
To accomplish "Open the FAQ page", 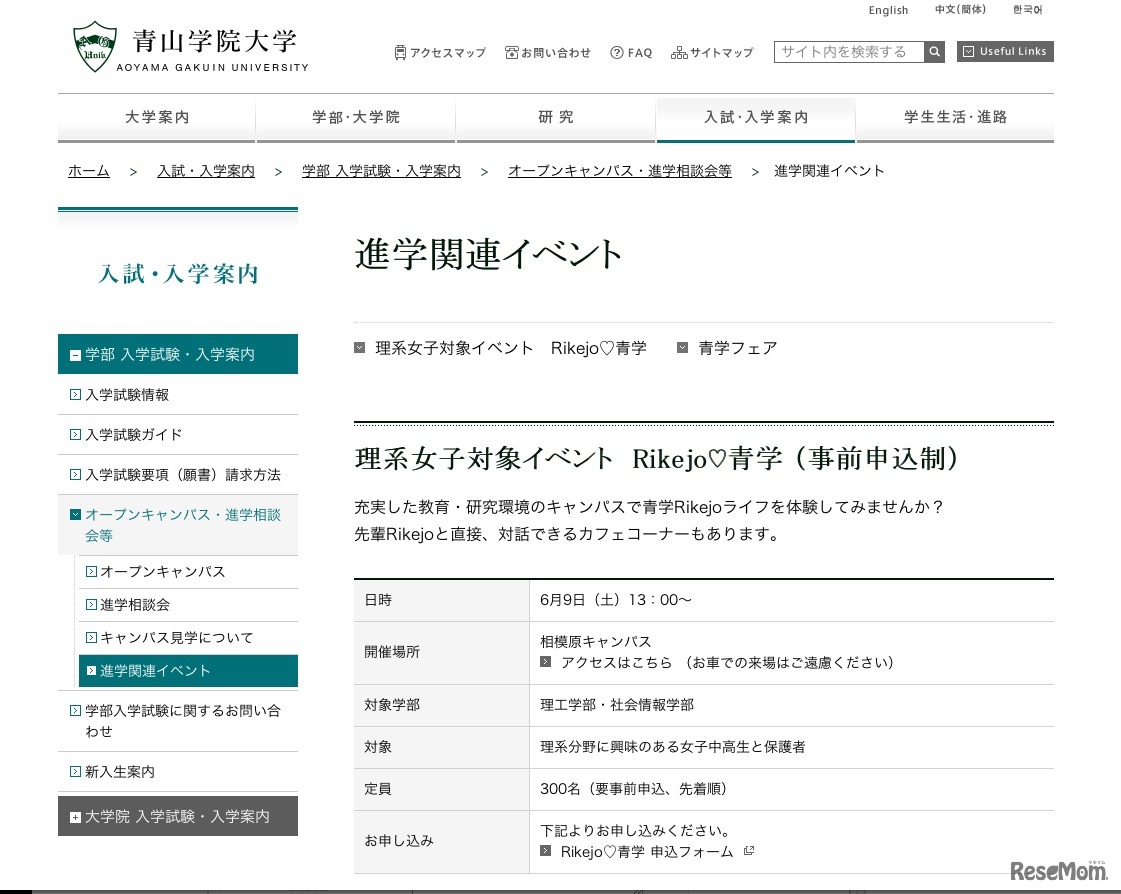I will pyautogui.click(x=631, y=53).
